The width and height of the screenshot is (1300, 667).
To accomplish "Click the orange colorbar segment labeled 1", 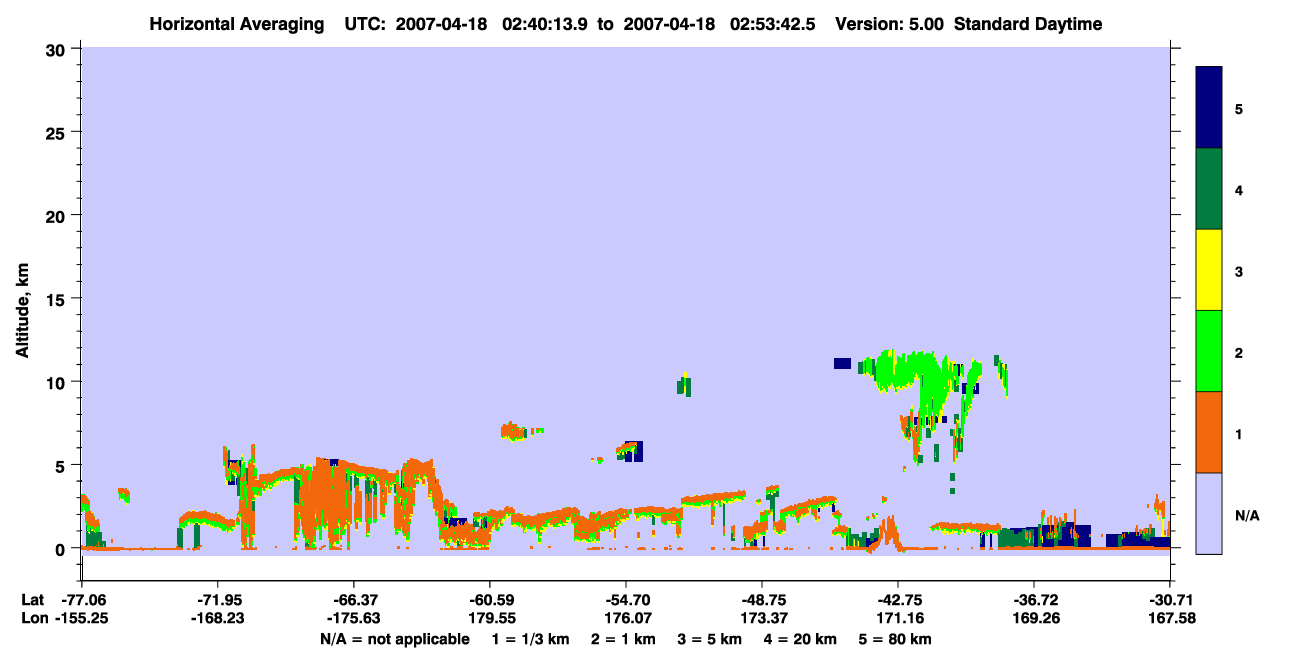I will click(x=1209, y=432).
